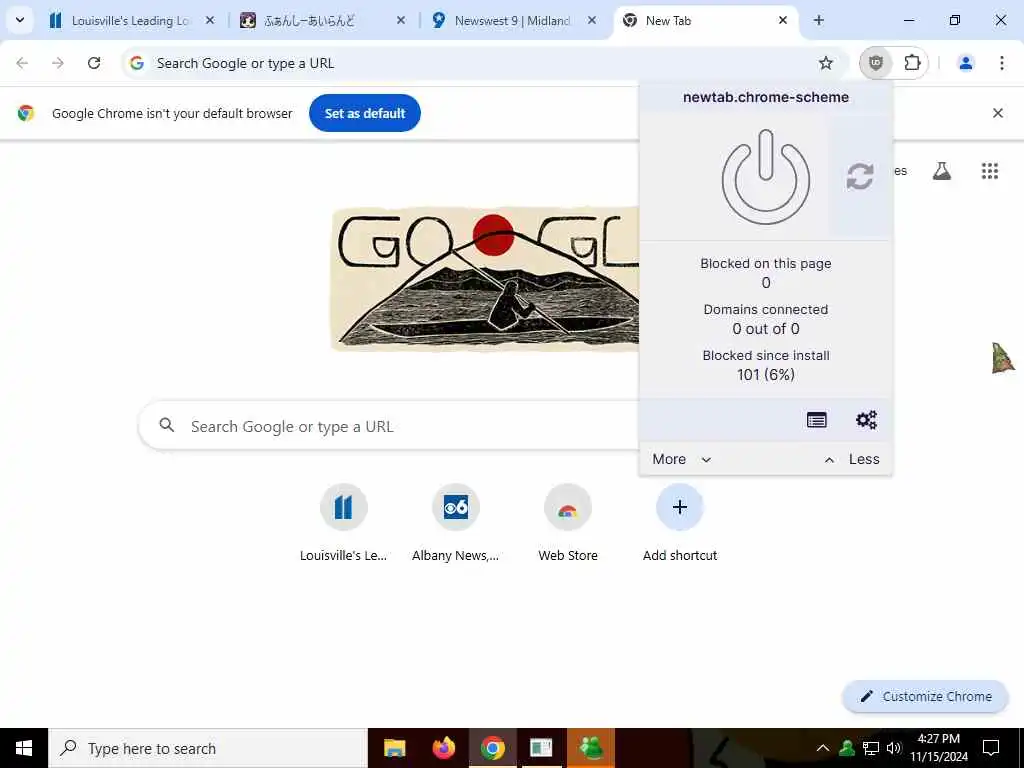Reload the page

click(x=94, y=63)
